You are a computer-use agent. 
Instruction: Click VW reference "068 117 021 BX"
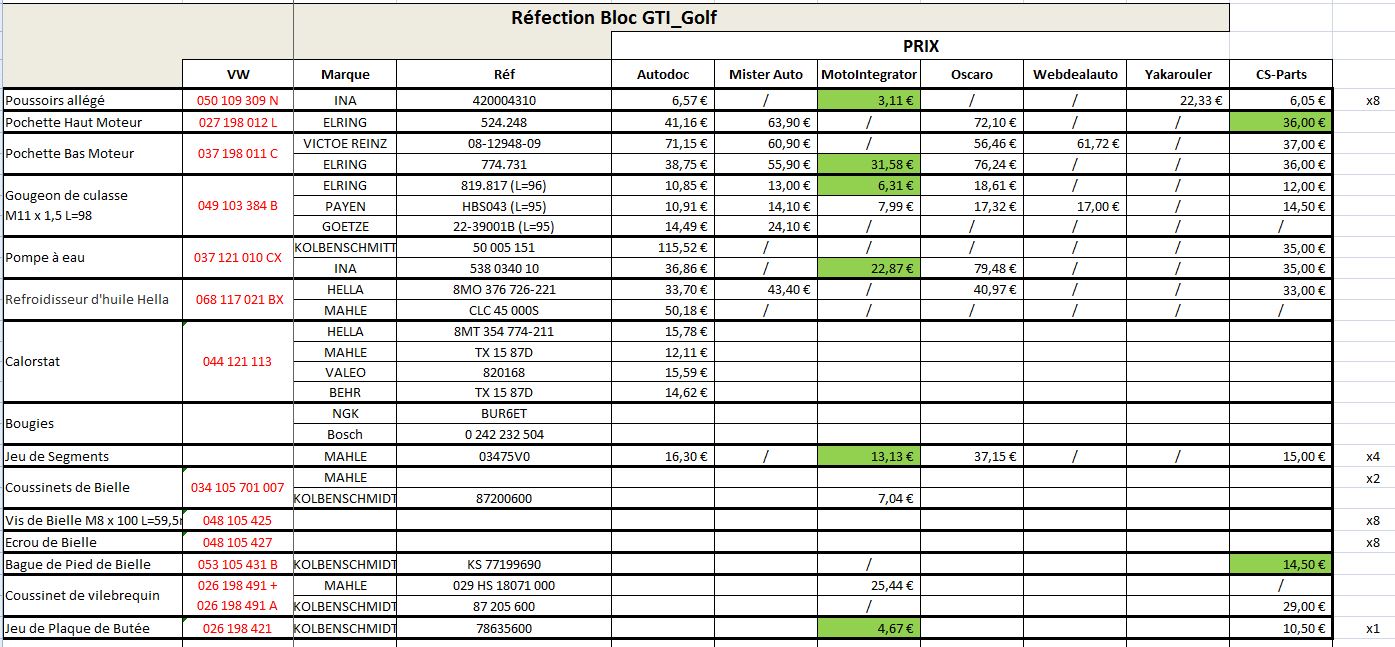(x=238, y=300)
